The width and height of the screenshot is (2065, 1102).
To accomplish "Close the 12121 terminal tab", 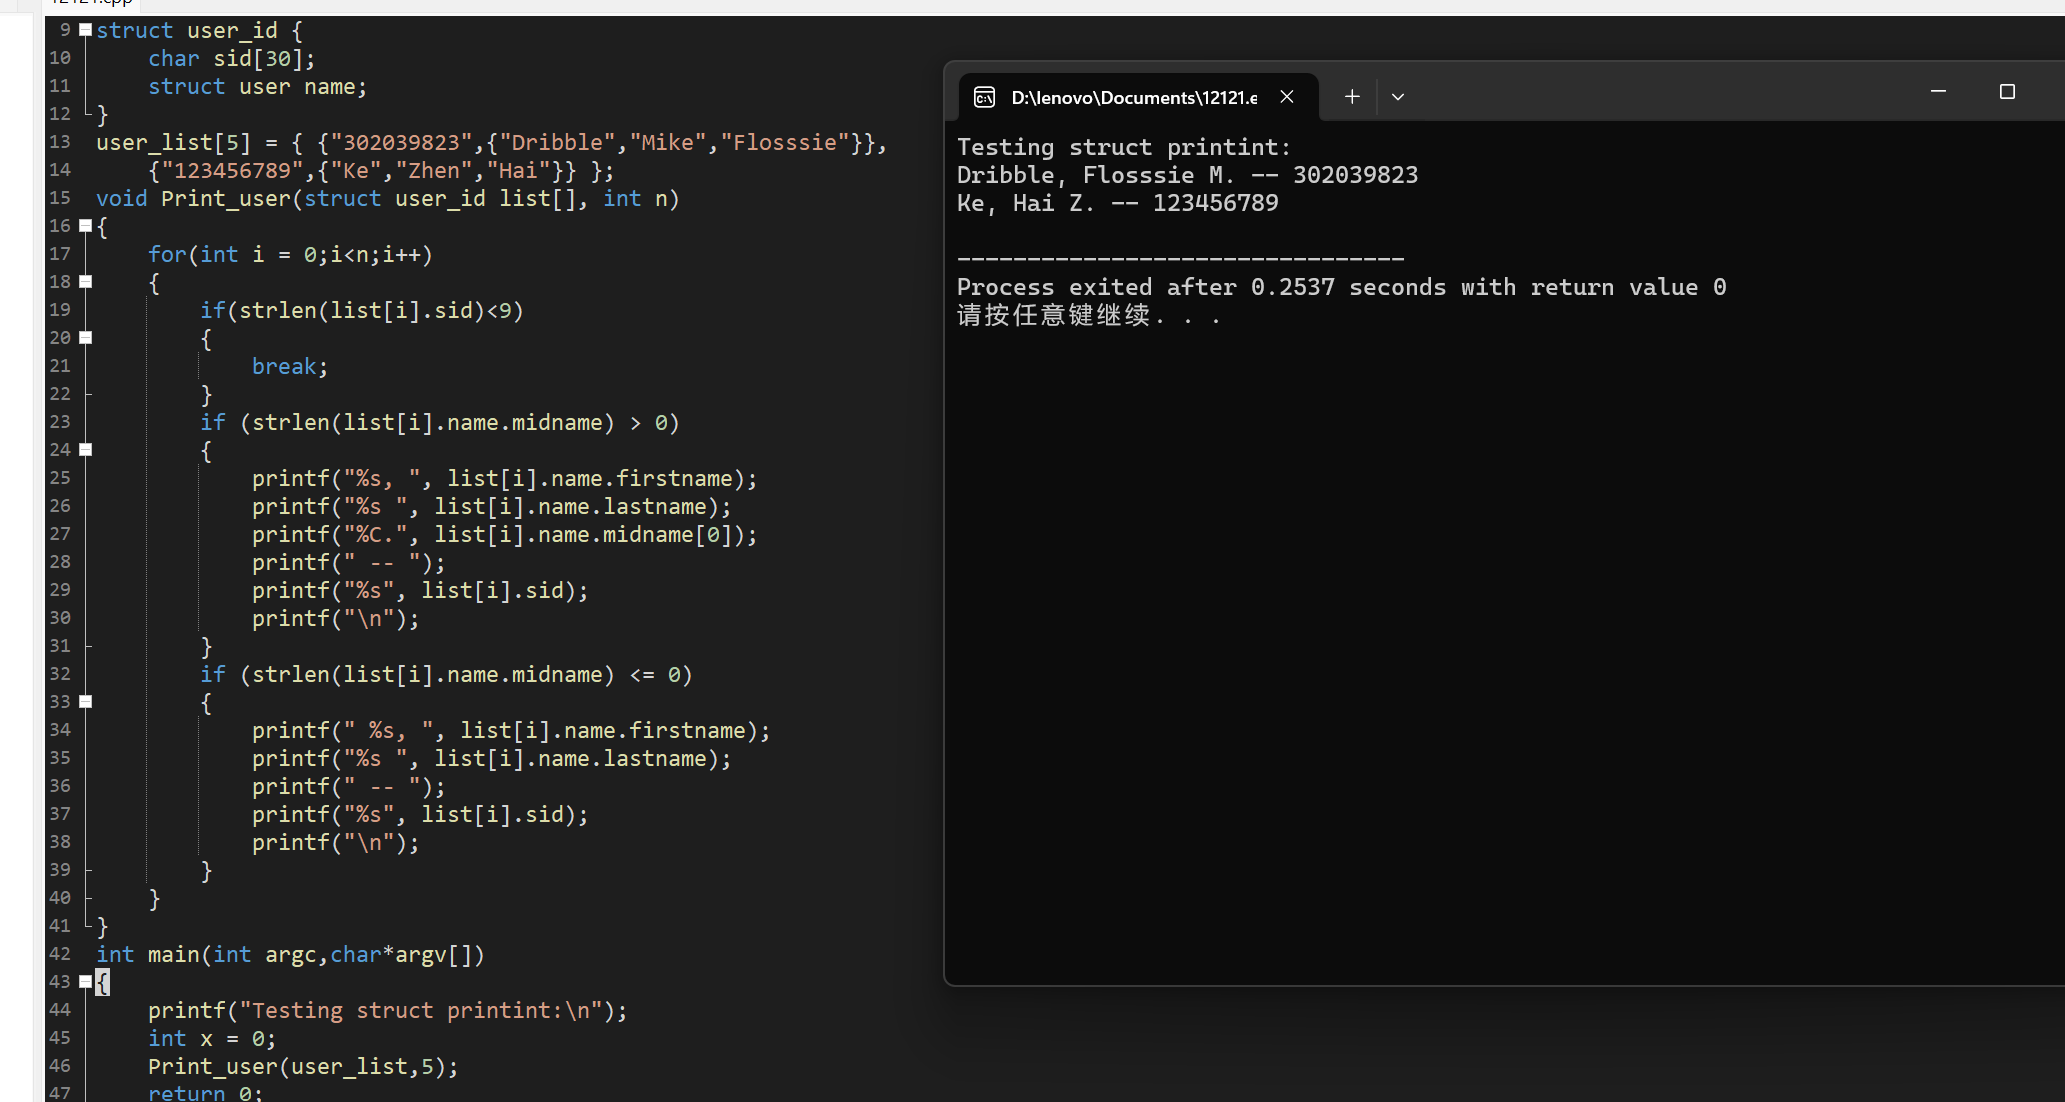I will (x=1287, y=97).
